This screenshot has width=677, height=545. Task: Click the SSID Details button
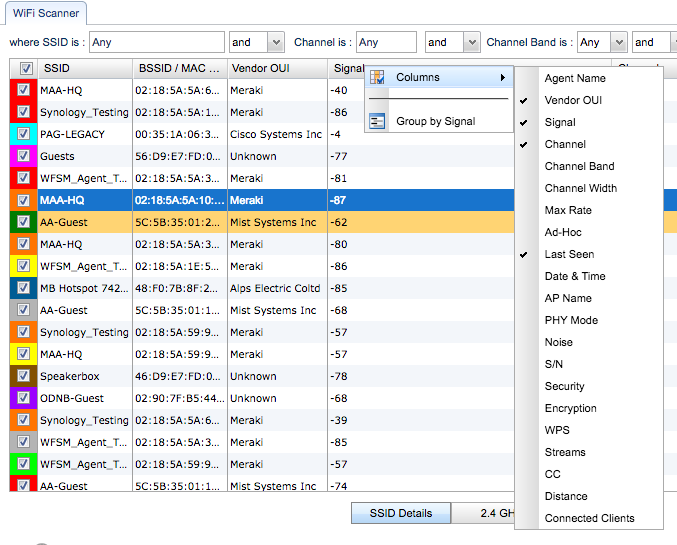pos(401,513)
